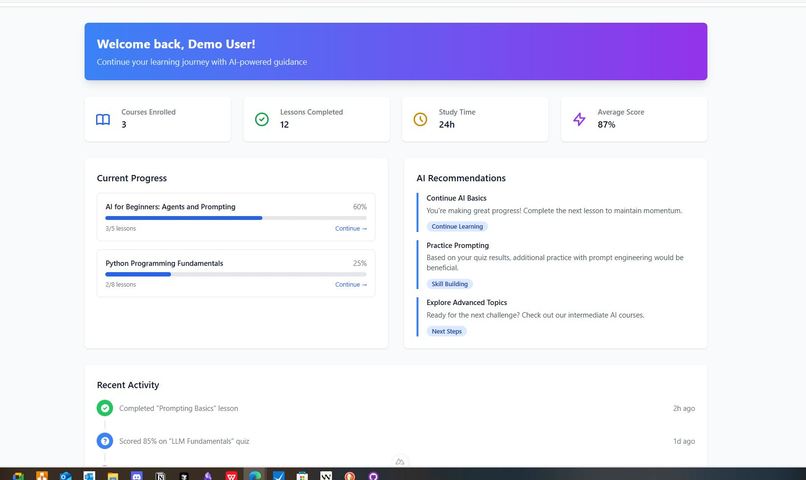Select the Explore Advanced Topics recommendation
Screen dimensions: 806x480
555,317
